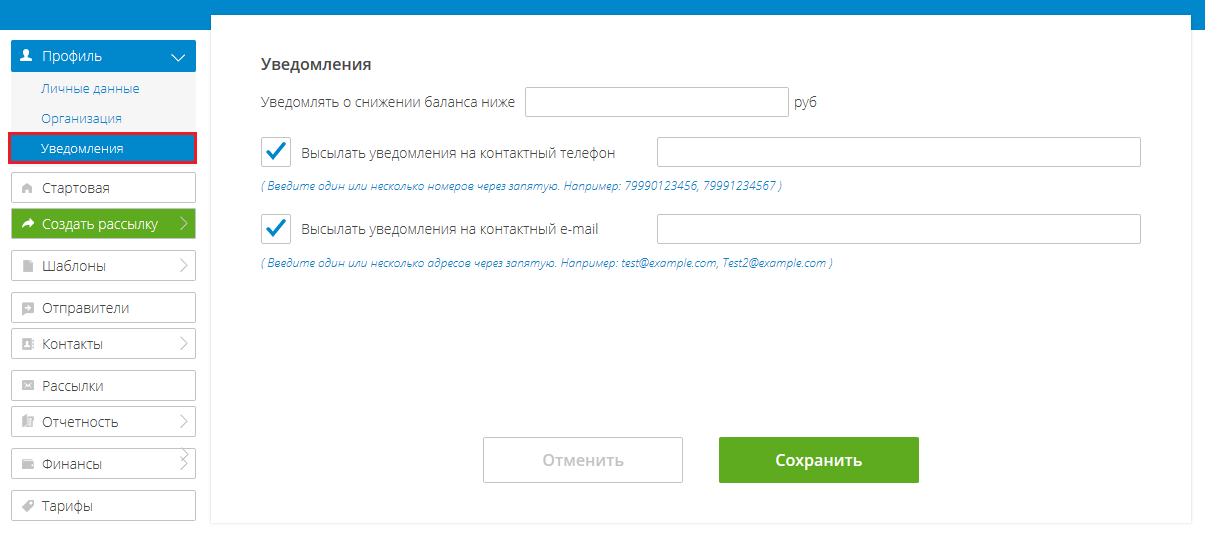Open Личные данные profile section
Viewport: 1205px width, 545px height.
pyautogui.click(x=90, y=89)
